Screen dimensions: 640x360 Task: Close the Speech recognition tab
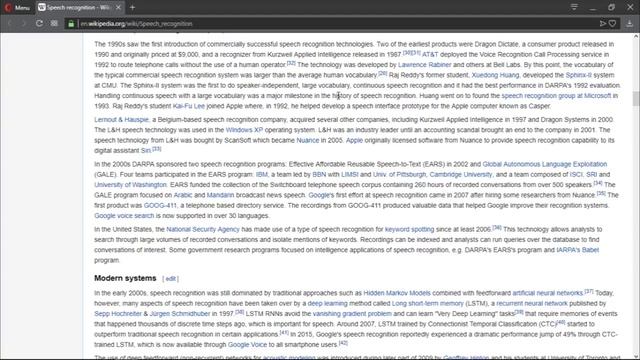coord(118,7)
